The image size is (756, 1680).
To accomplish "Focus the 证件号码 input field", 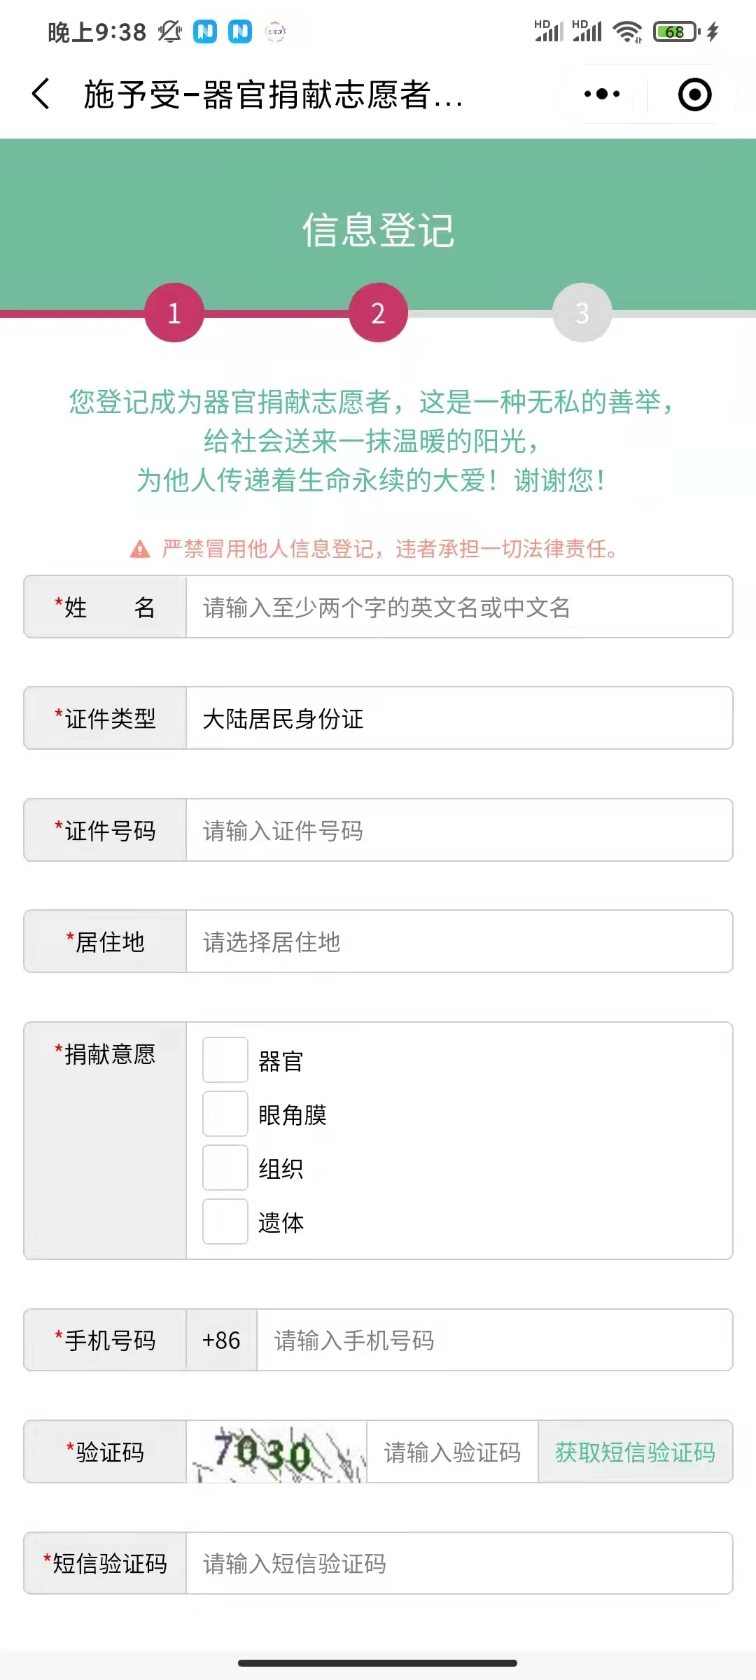I will (x=458, y=830).
